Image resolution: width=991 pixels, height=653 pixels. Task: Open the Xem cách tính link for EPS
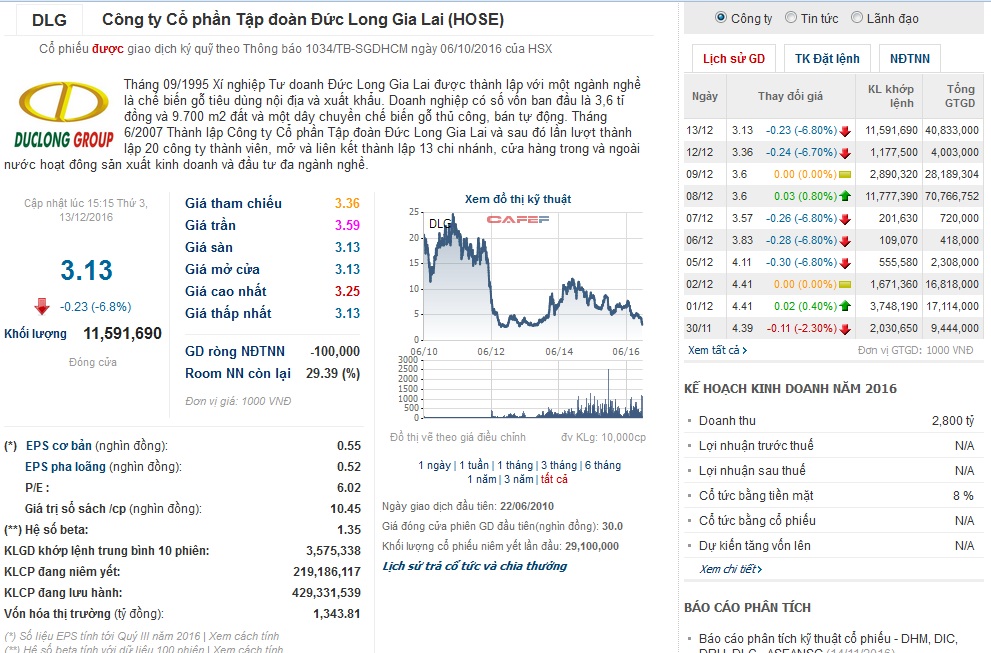point(244,636)
